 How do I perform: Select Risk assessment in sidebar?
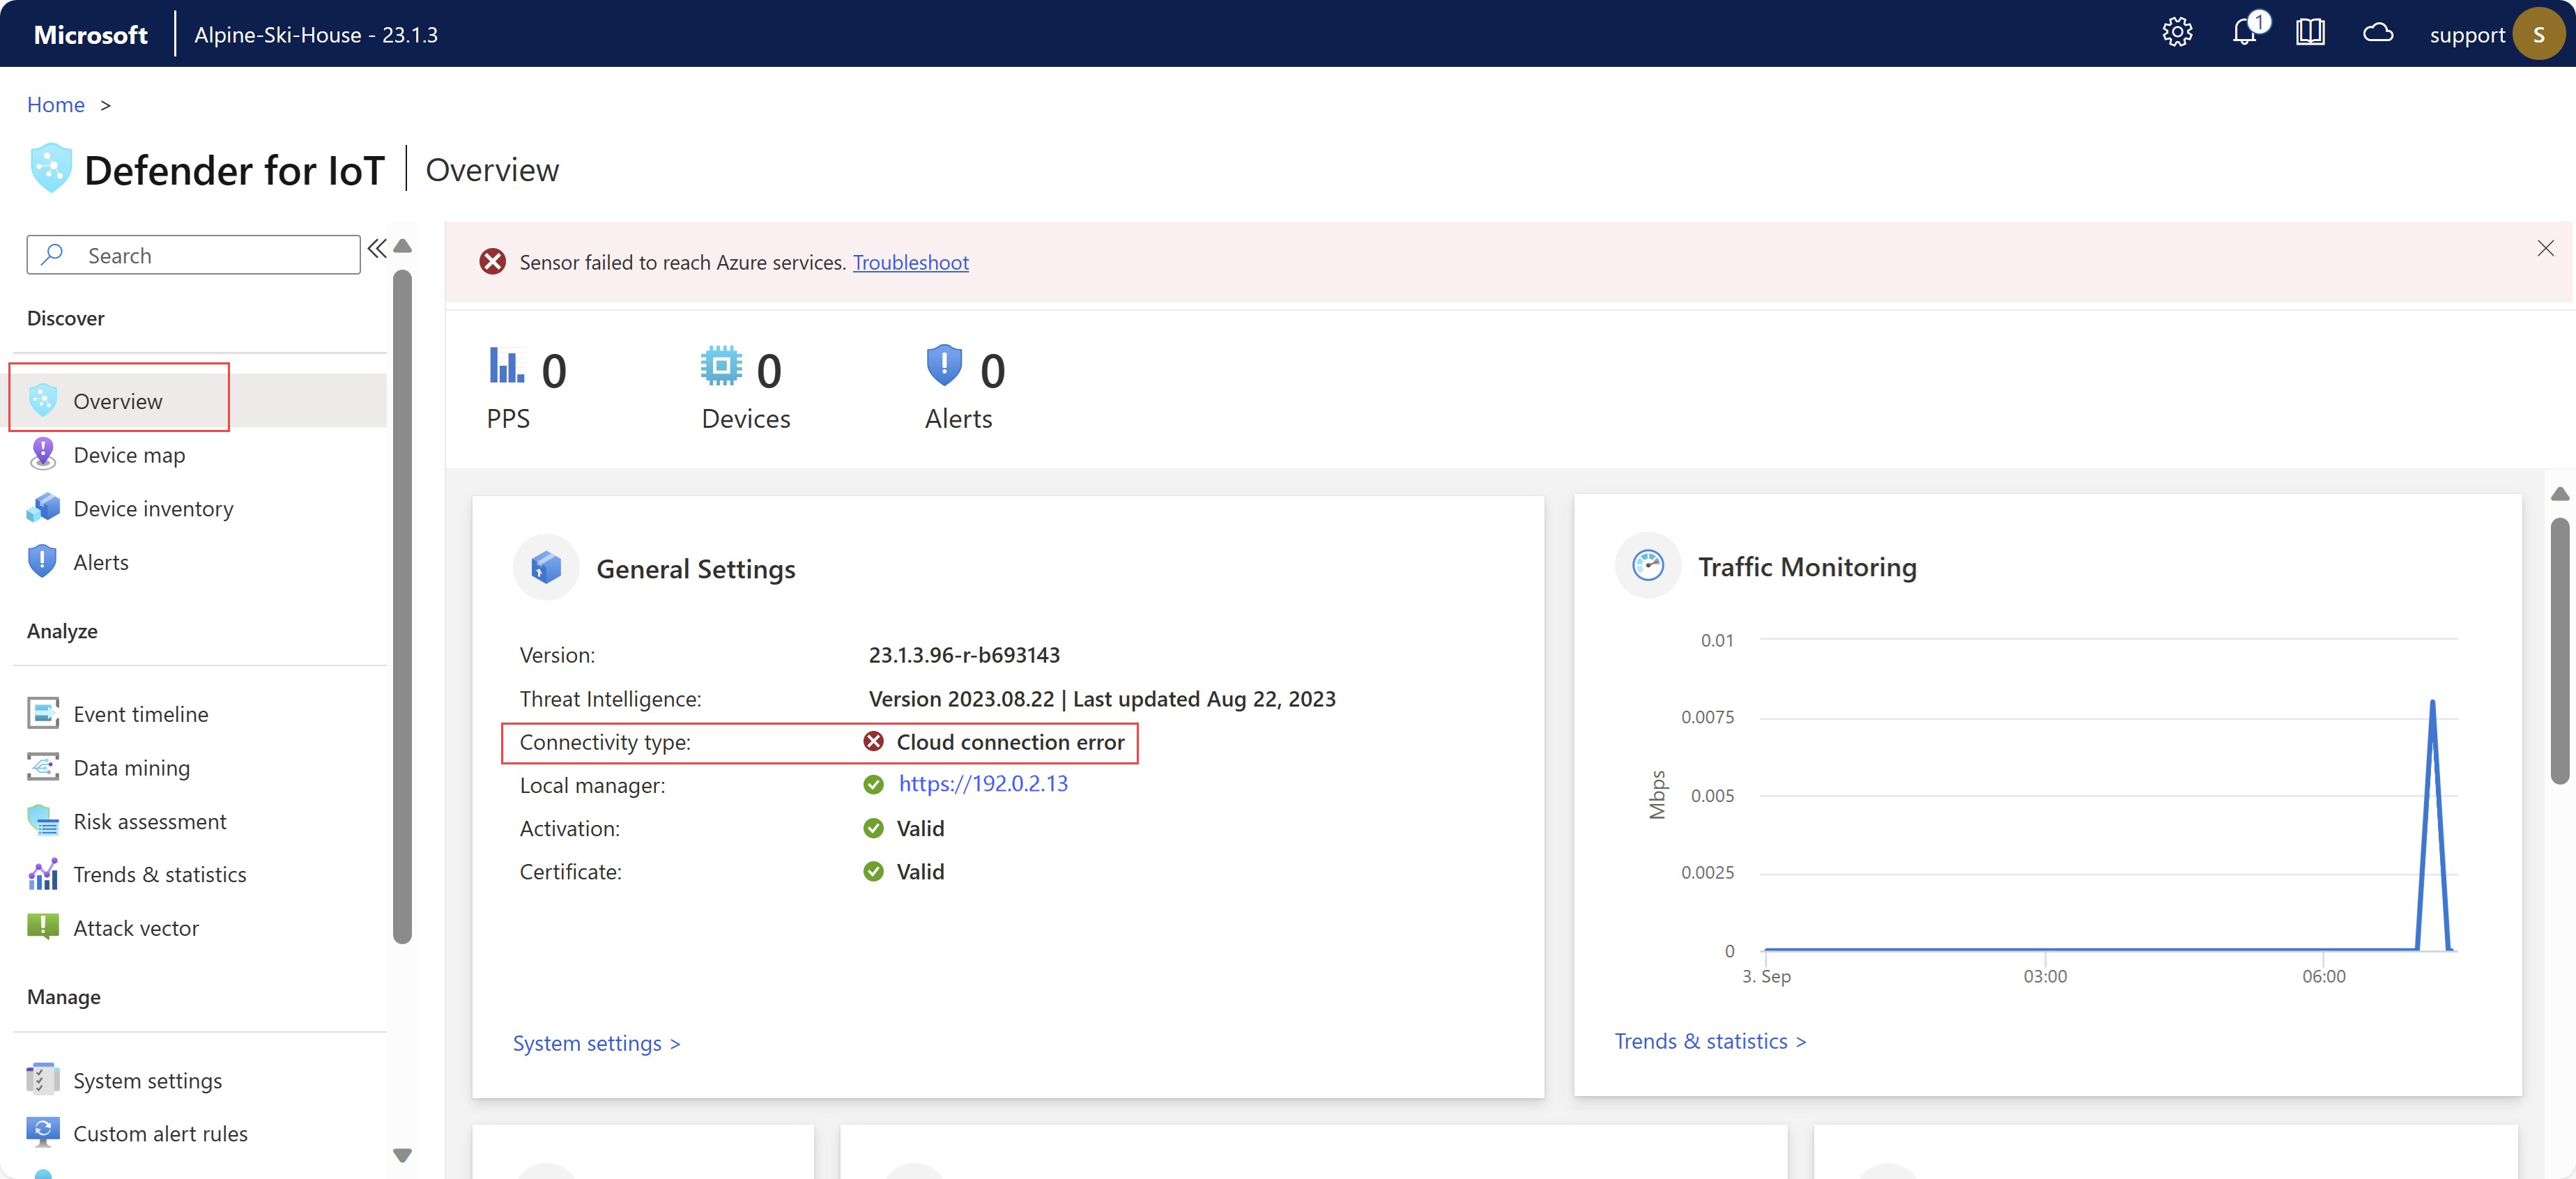[149, 821]
